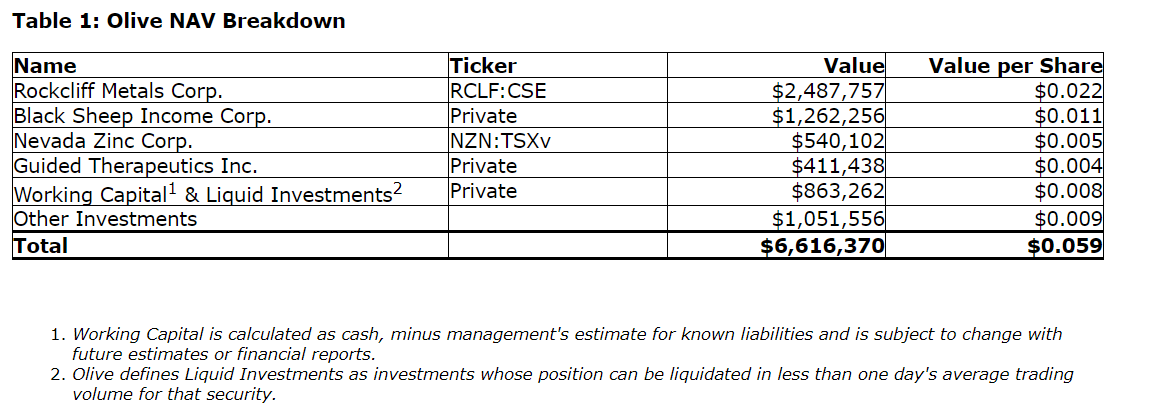Select the $1,262,256 value cell
The image size is (1149, 414).
coord(828,116)
